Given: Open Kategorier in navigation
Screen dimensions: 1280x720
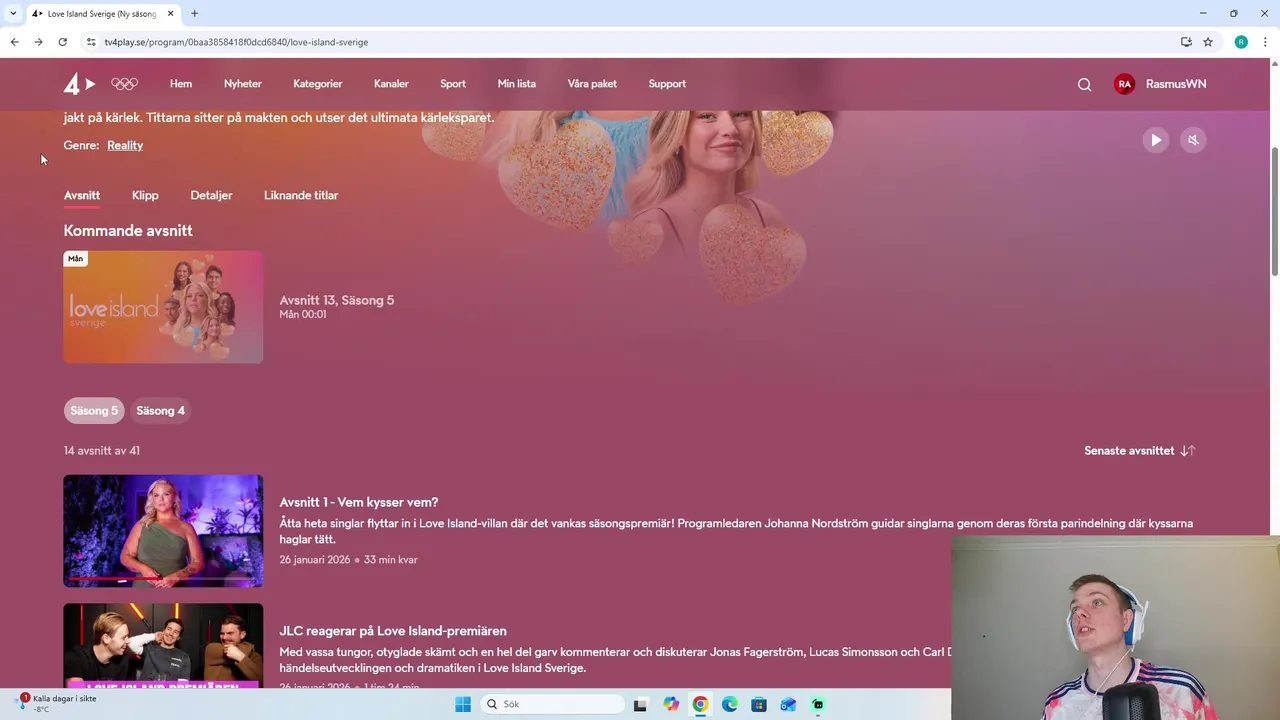Looking at the screenshot, I should tap(318, 84).
